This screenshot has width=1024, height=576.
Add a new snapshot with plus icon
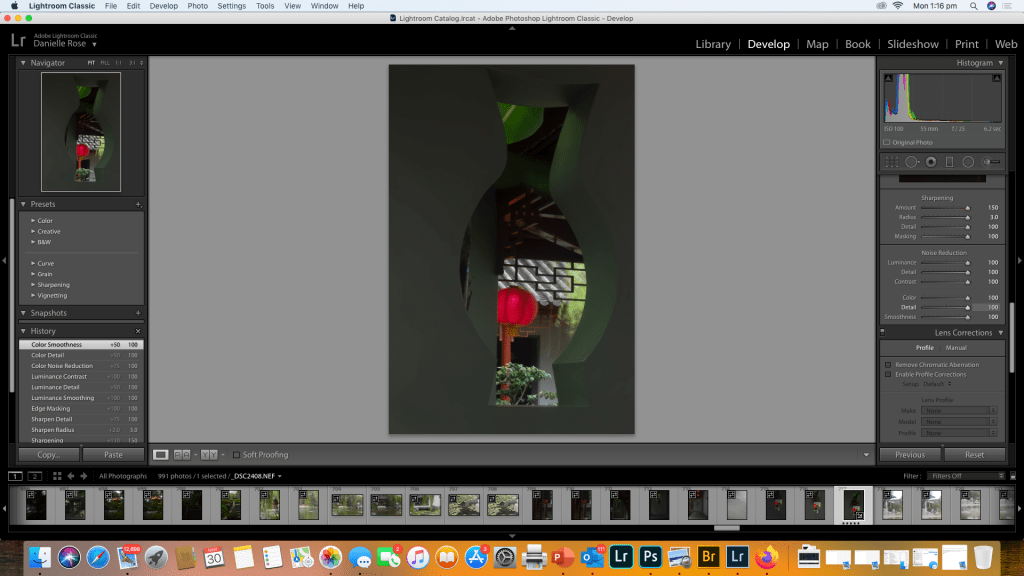pyautogui.click(x=138, y=313)
